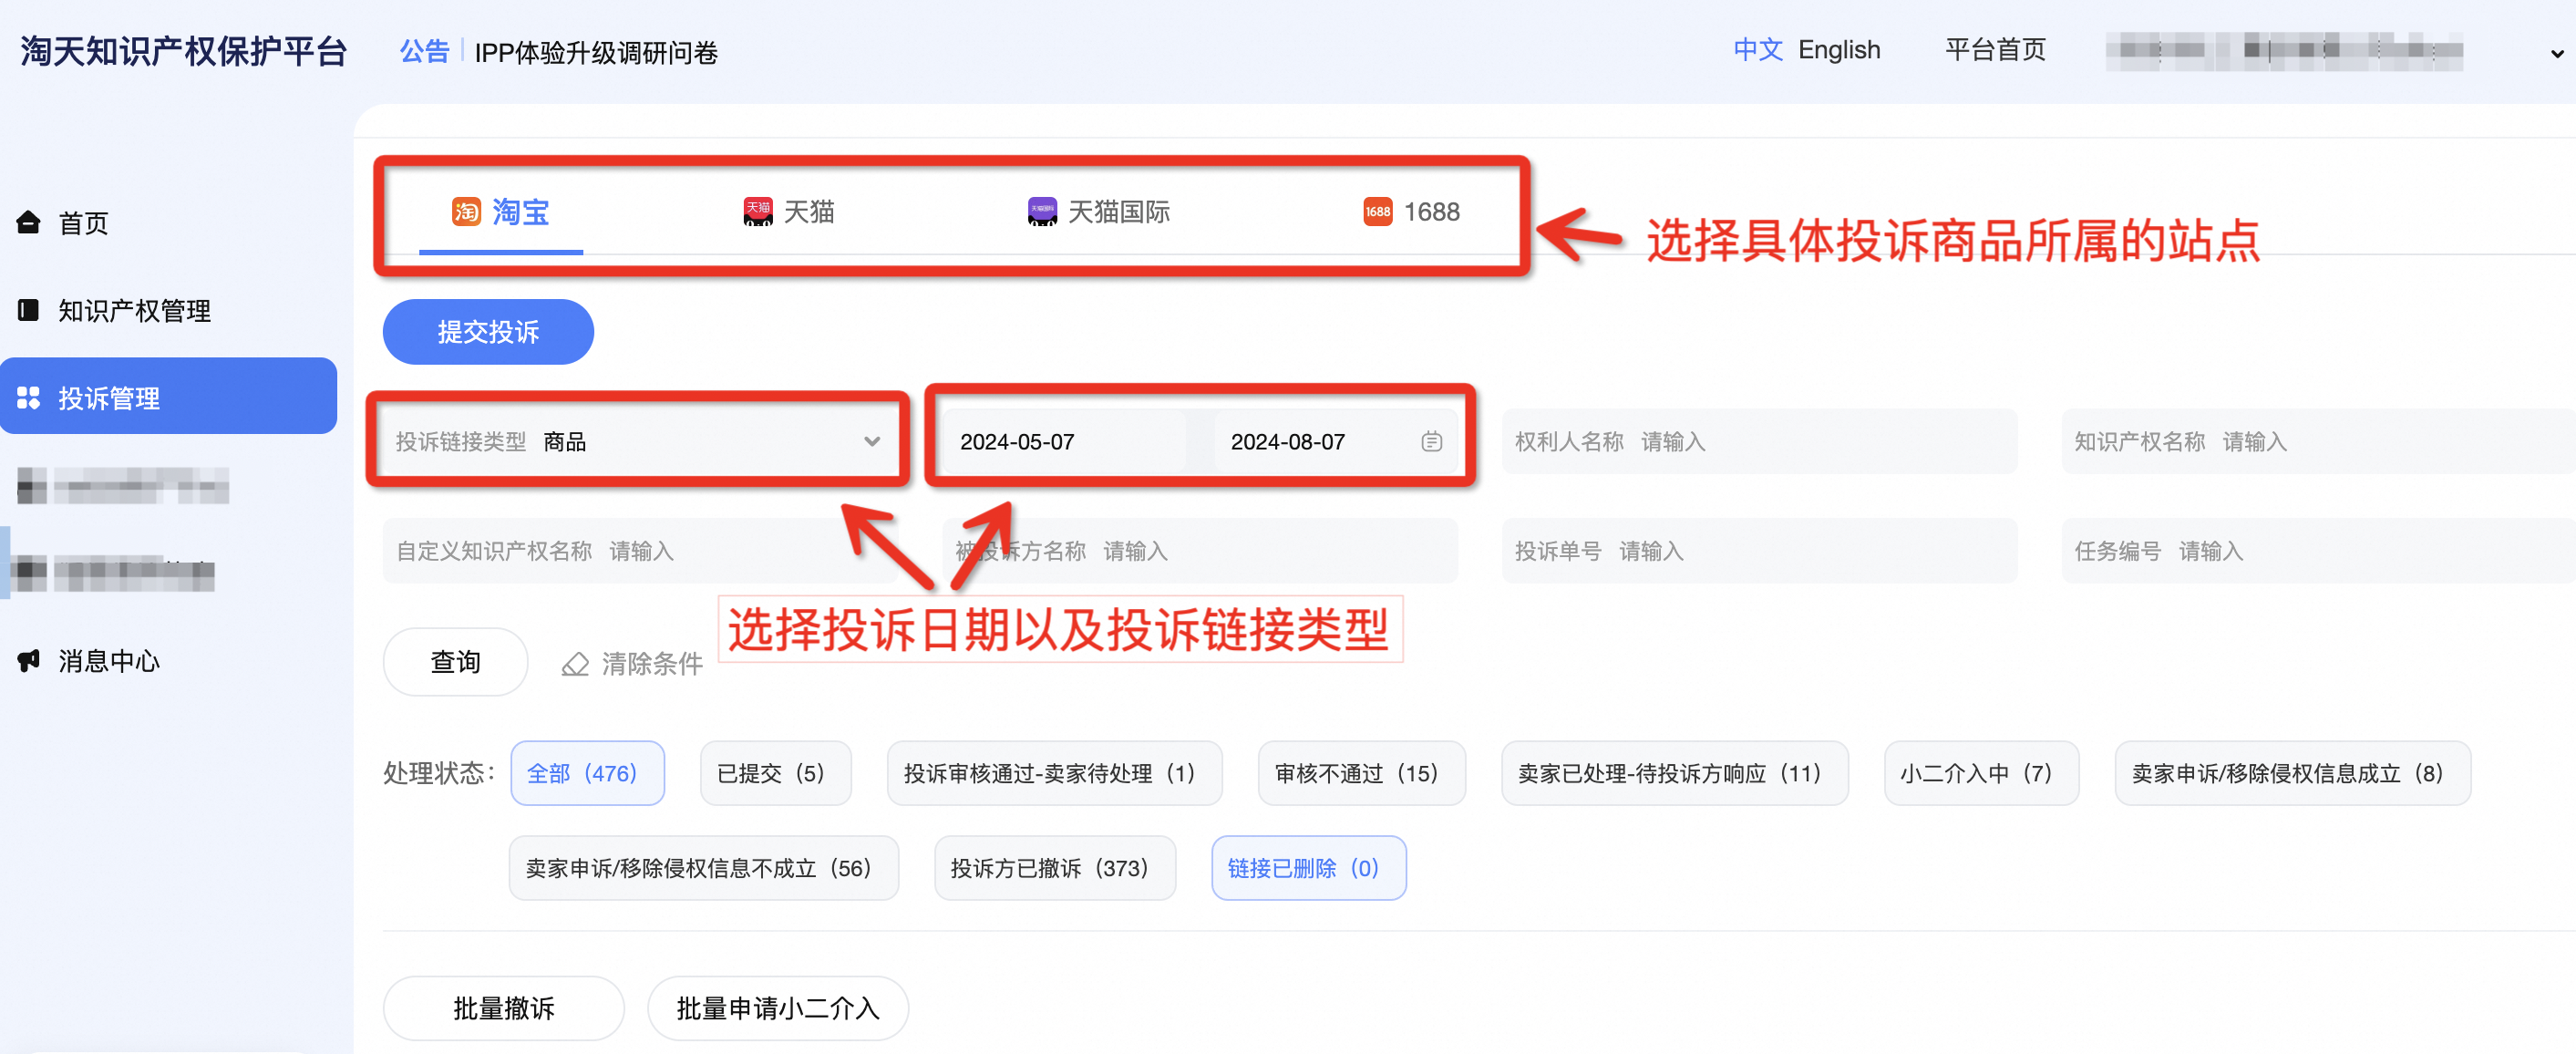2576x1054 pixels.
Task: Click the 任务编号 input field
Action: coord(2318,551)
